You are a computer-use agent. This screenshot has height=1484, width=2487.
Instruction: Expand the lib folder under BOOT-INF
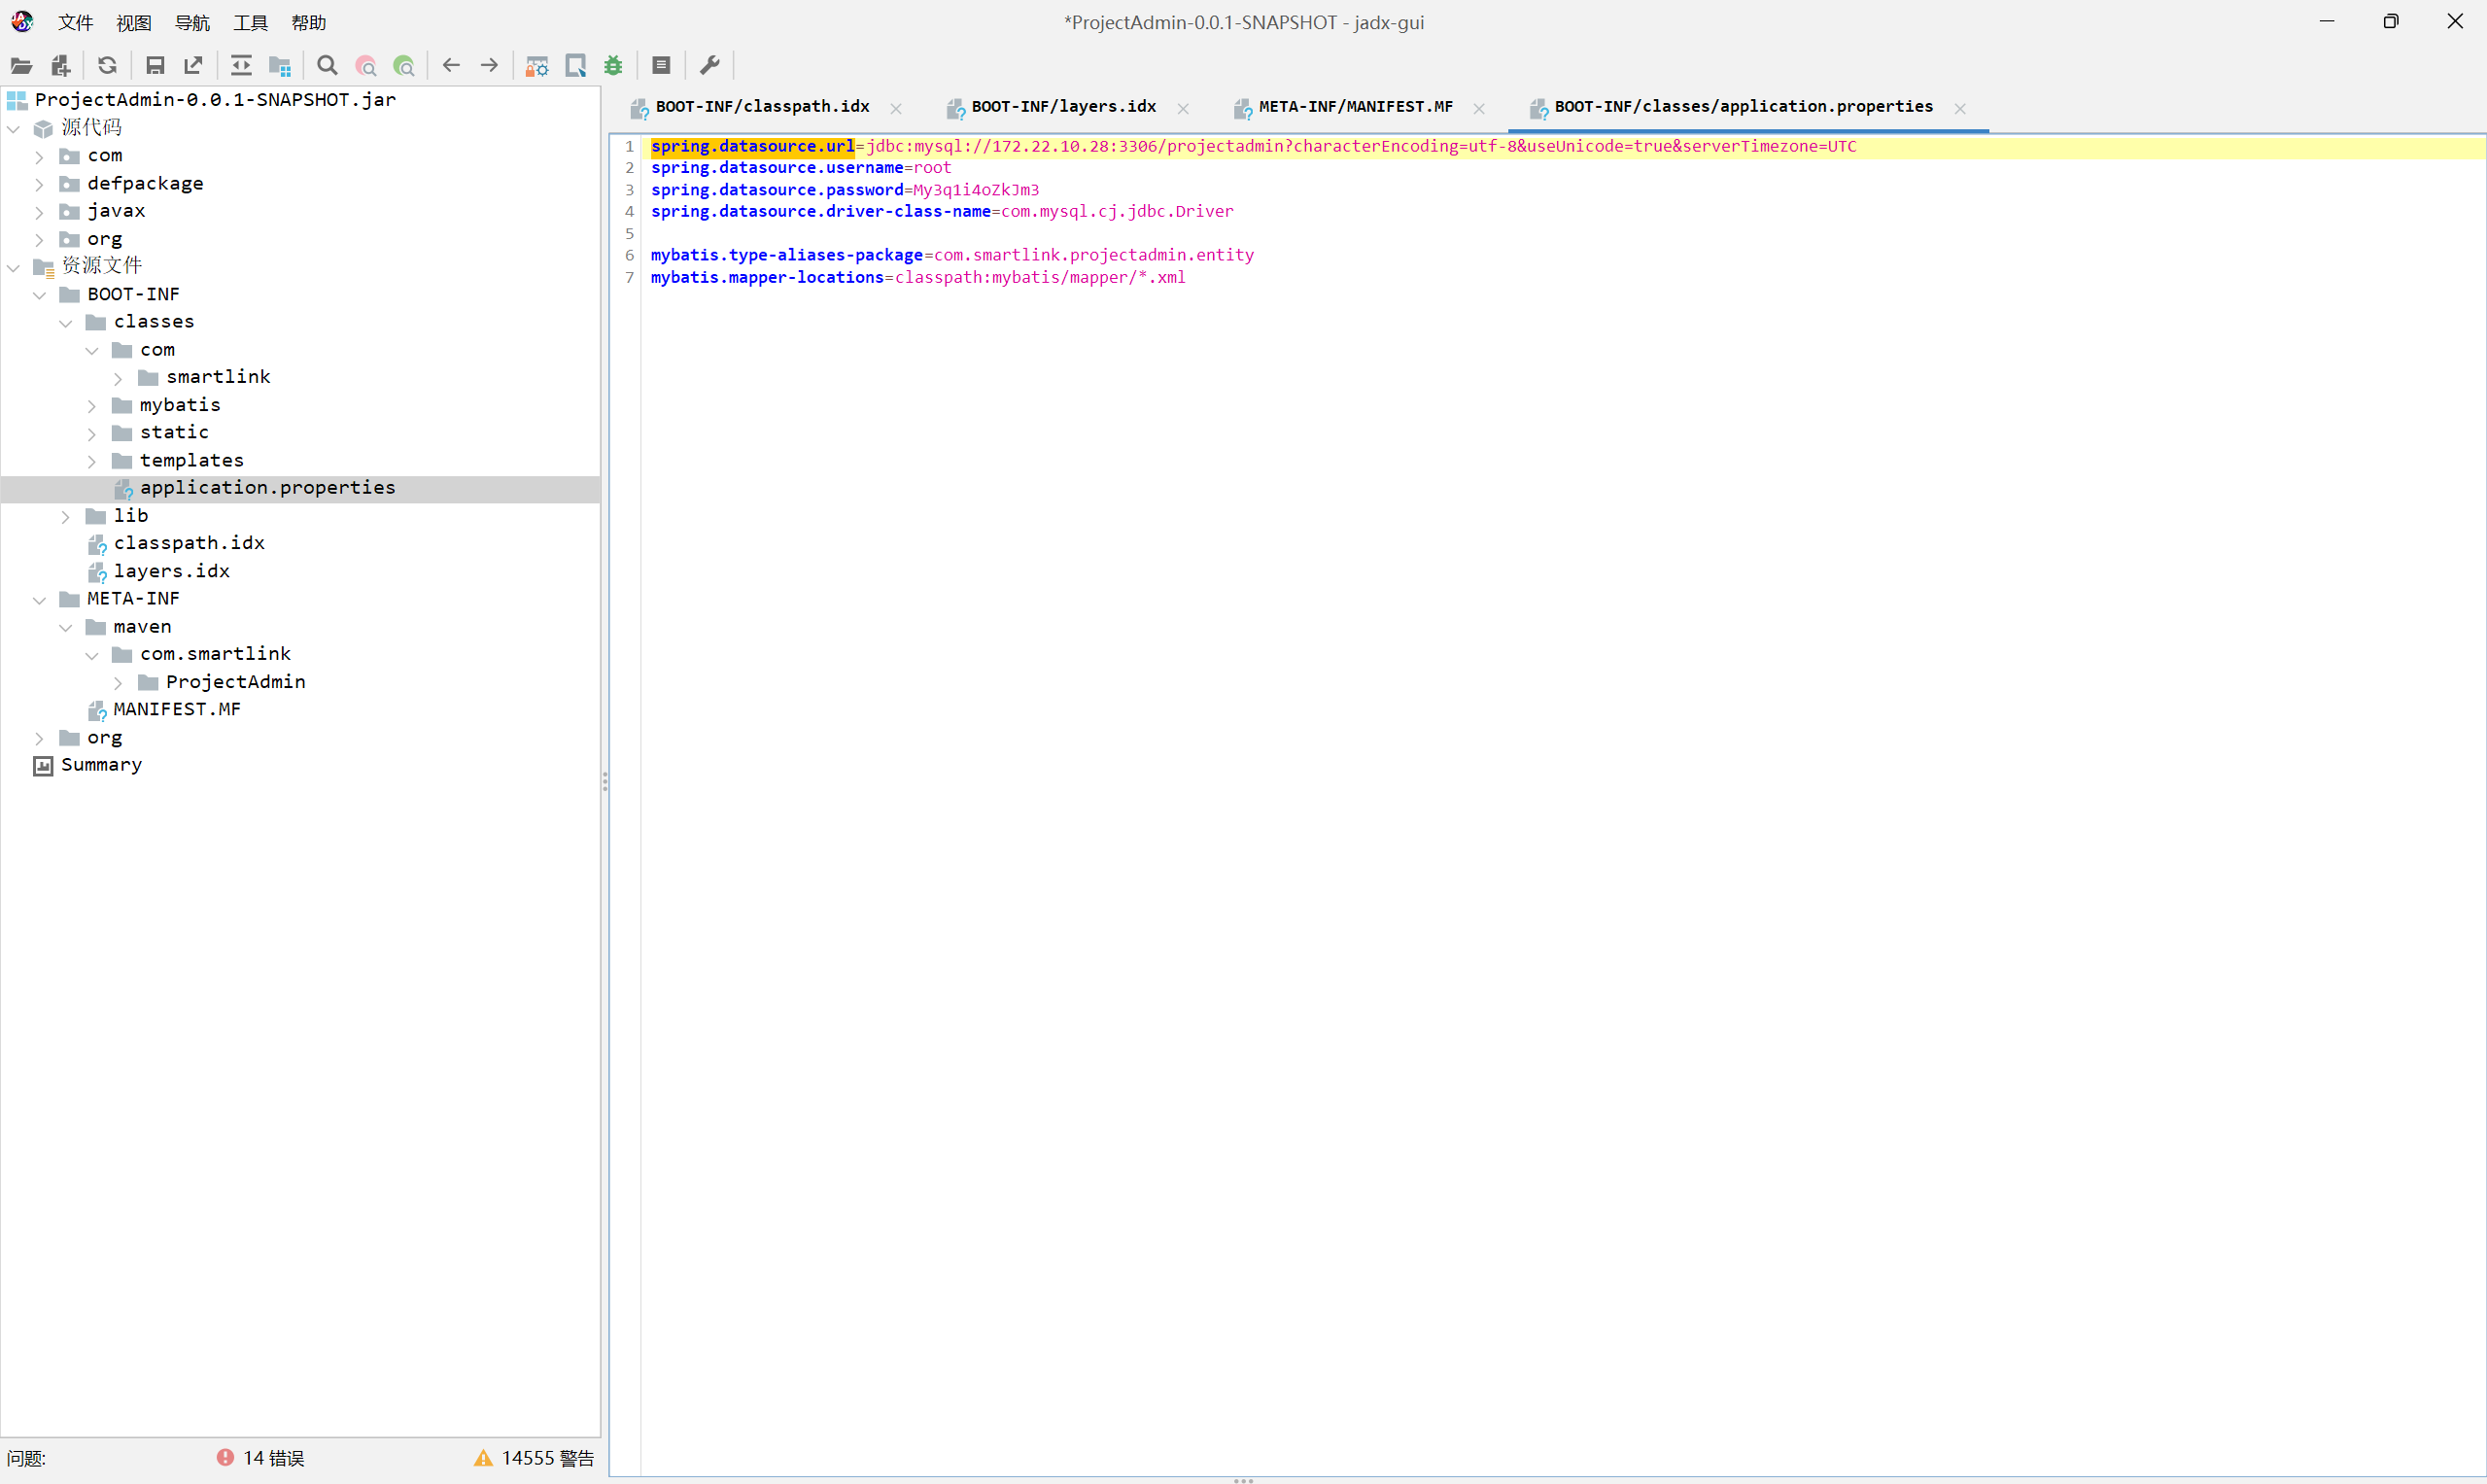pyautogui.click(x=66, y=517)
